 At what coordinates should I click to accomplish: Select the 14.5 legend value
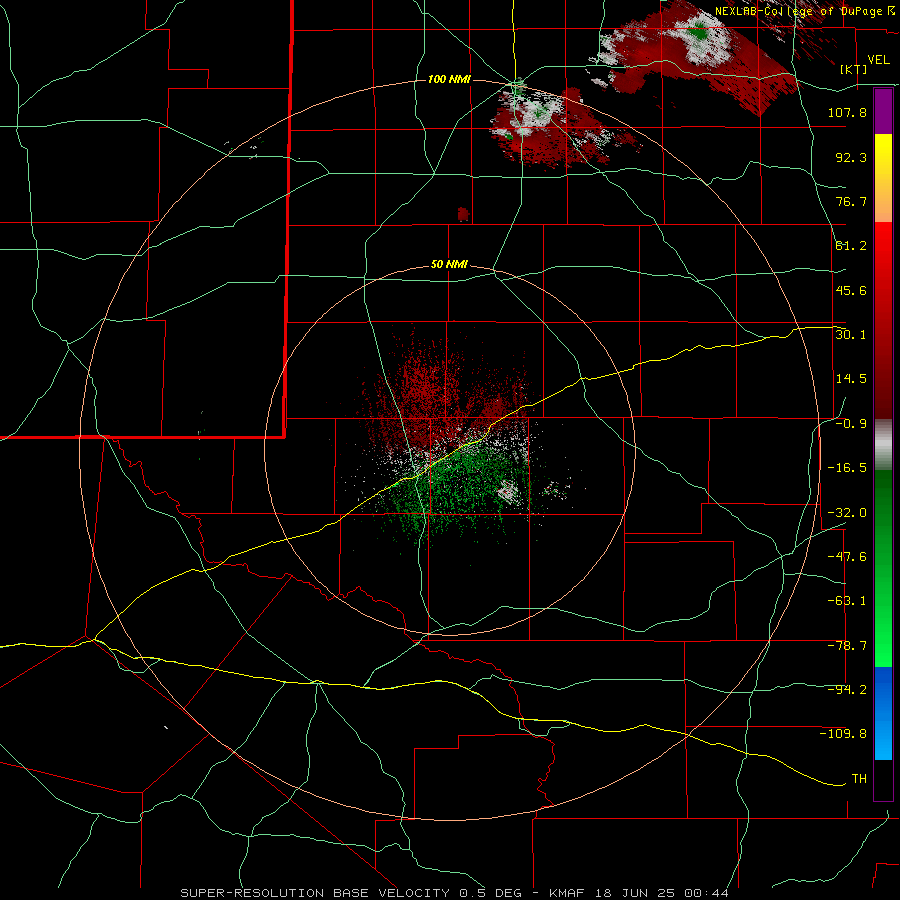point(851,379)
